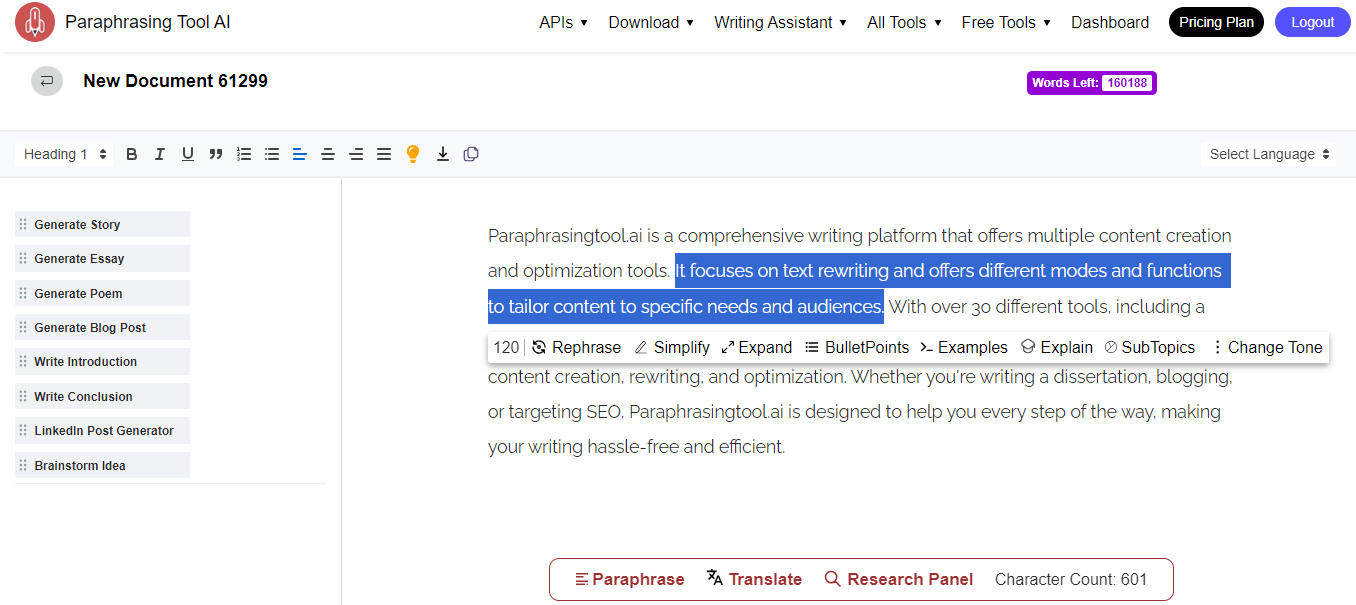This screenshot has width=1356, height=605.
Task: Select Generate Story in the sidebar
Action: 102,225
